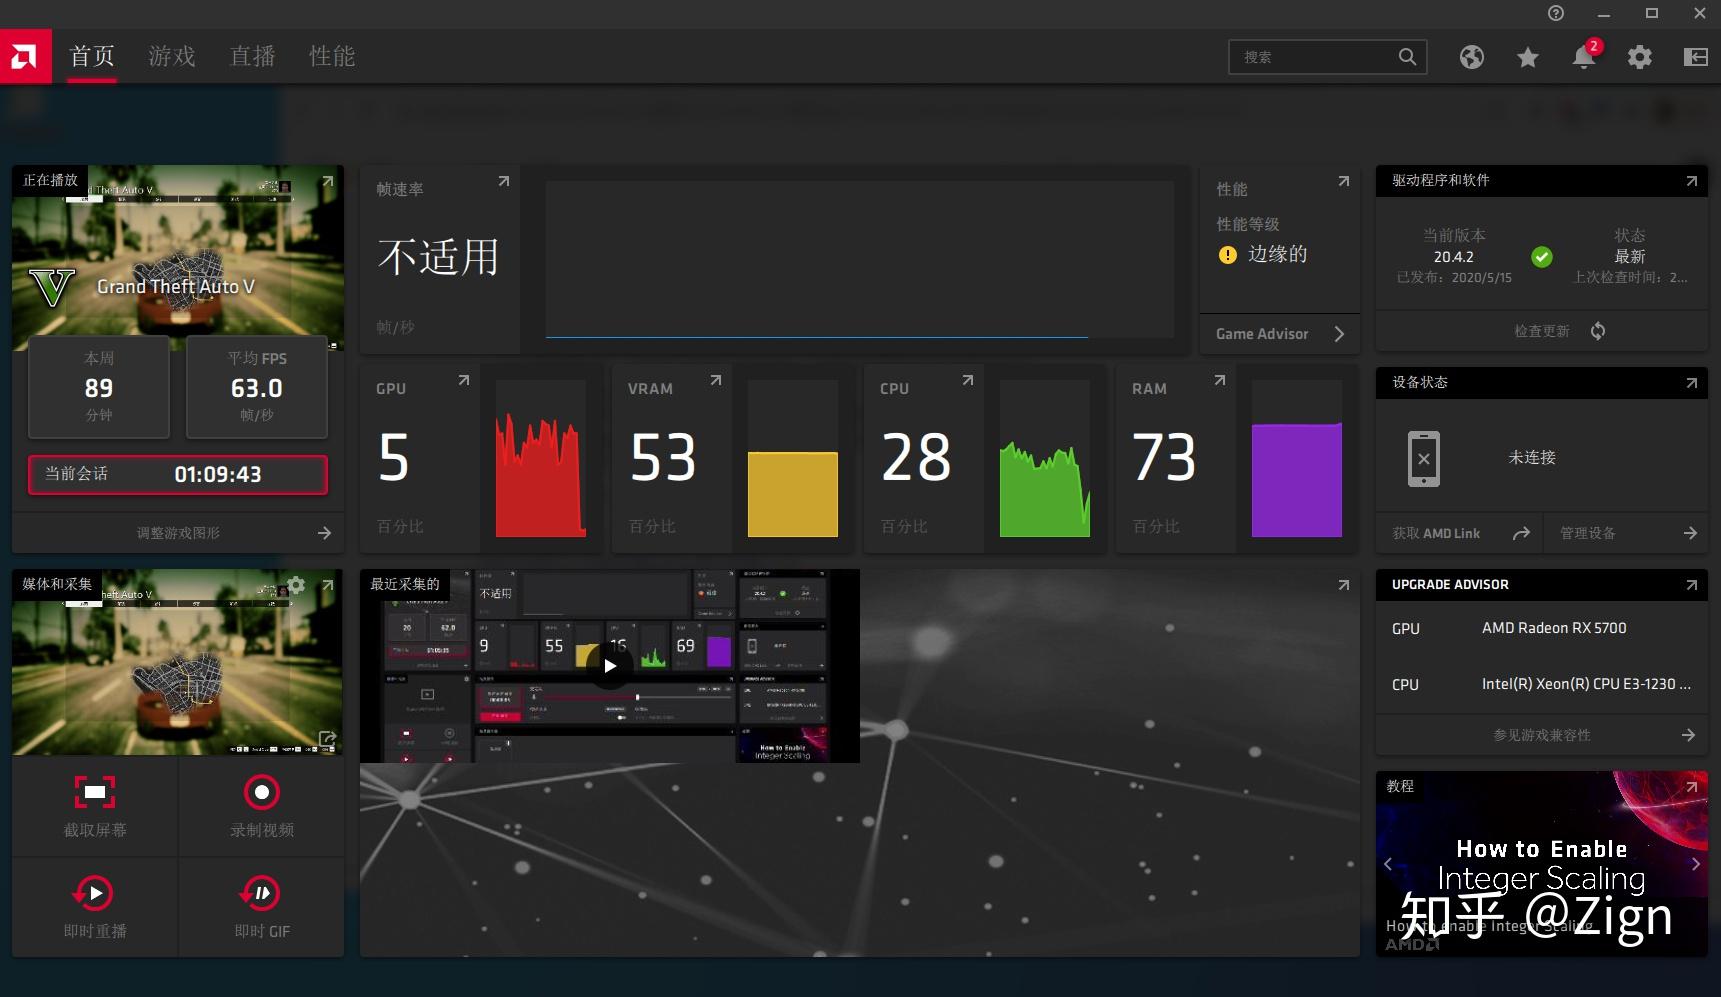The width and height of the screenshot is (1721, 997).
Task: Open 参见游戏兼容性 link
Action: tap(1542, 735)
